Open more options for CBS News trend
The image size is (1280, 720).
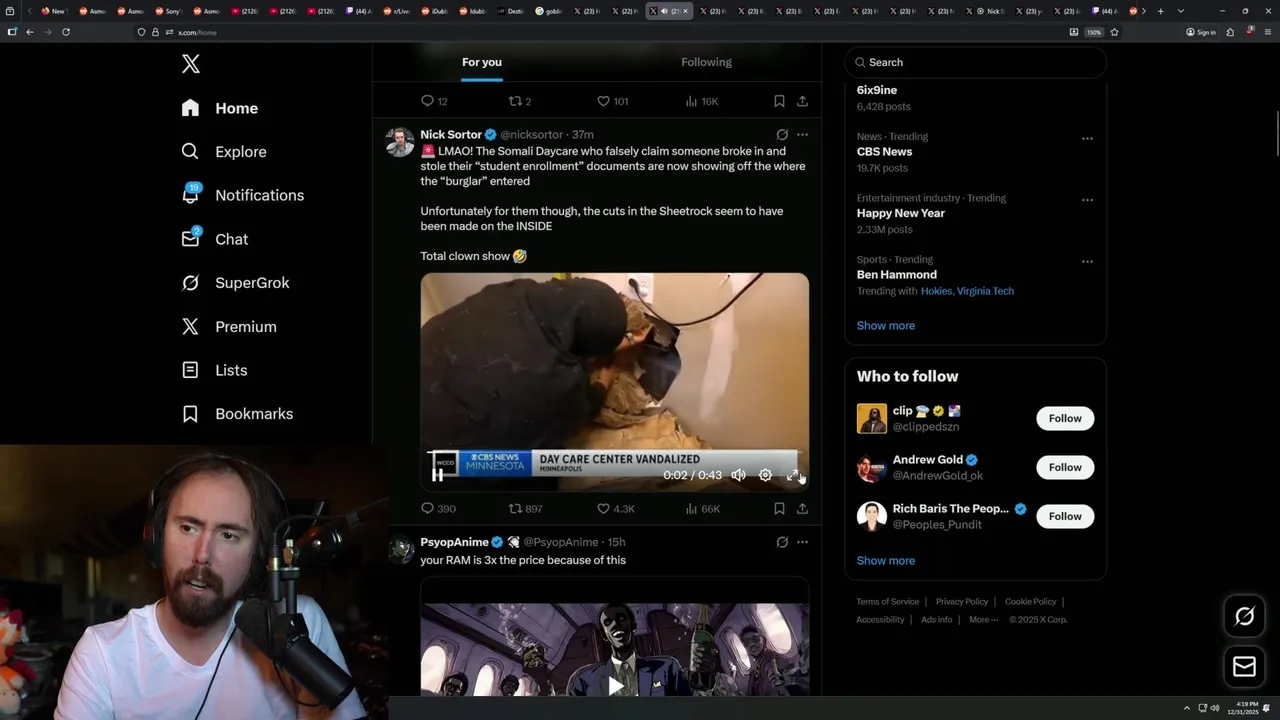(x=1087, y=138)
